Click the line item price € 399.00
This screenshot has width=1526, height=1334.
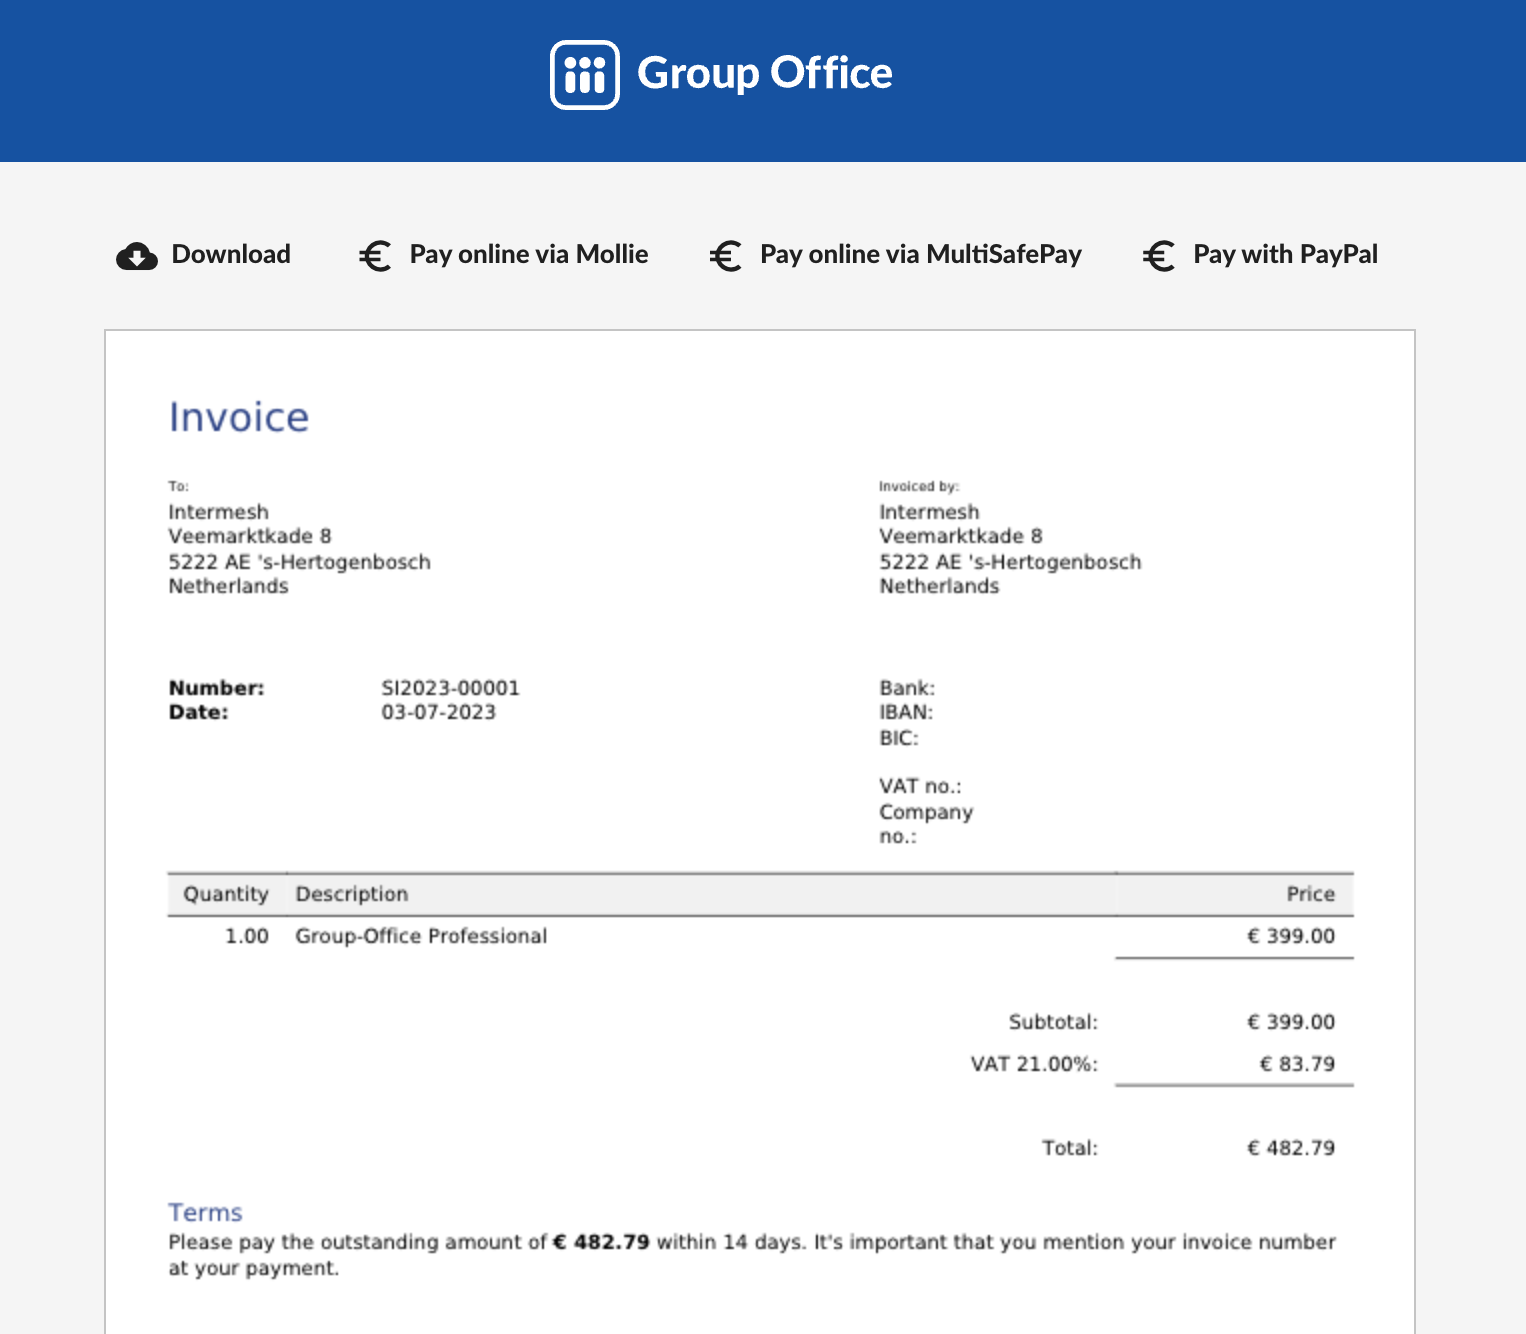tap(1291, 936)
